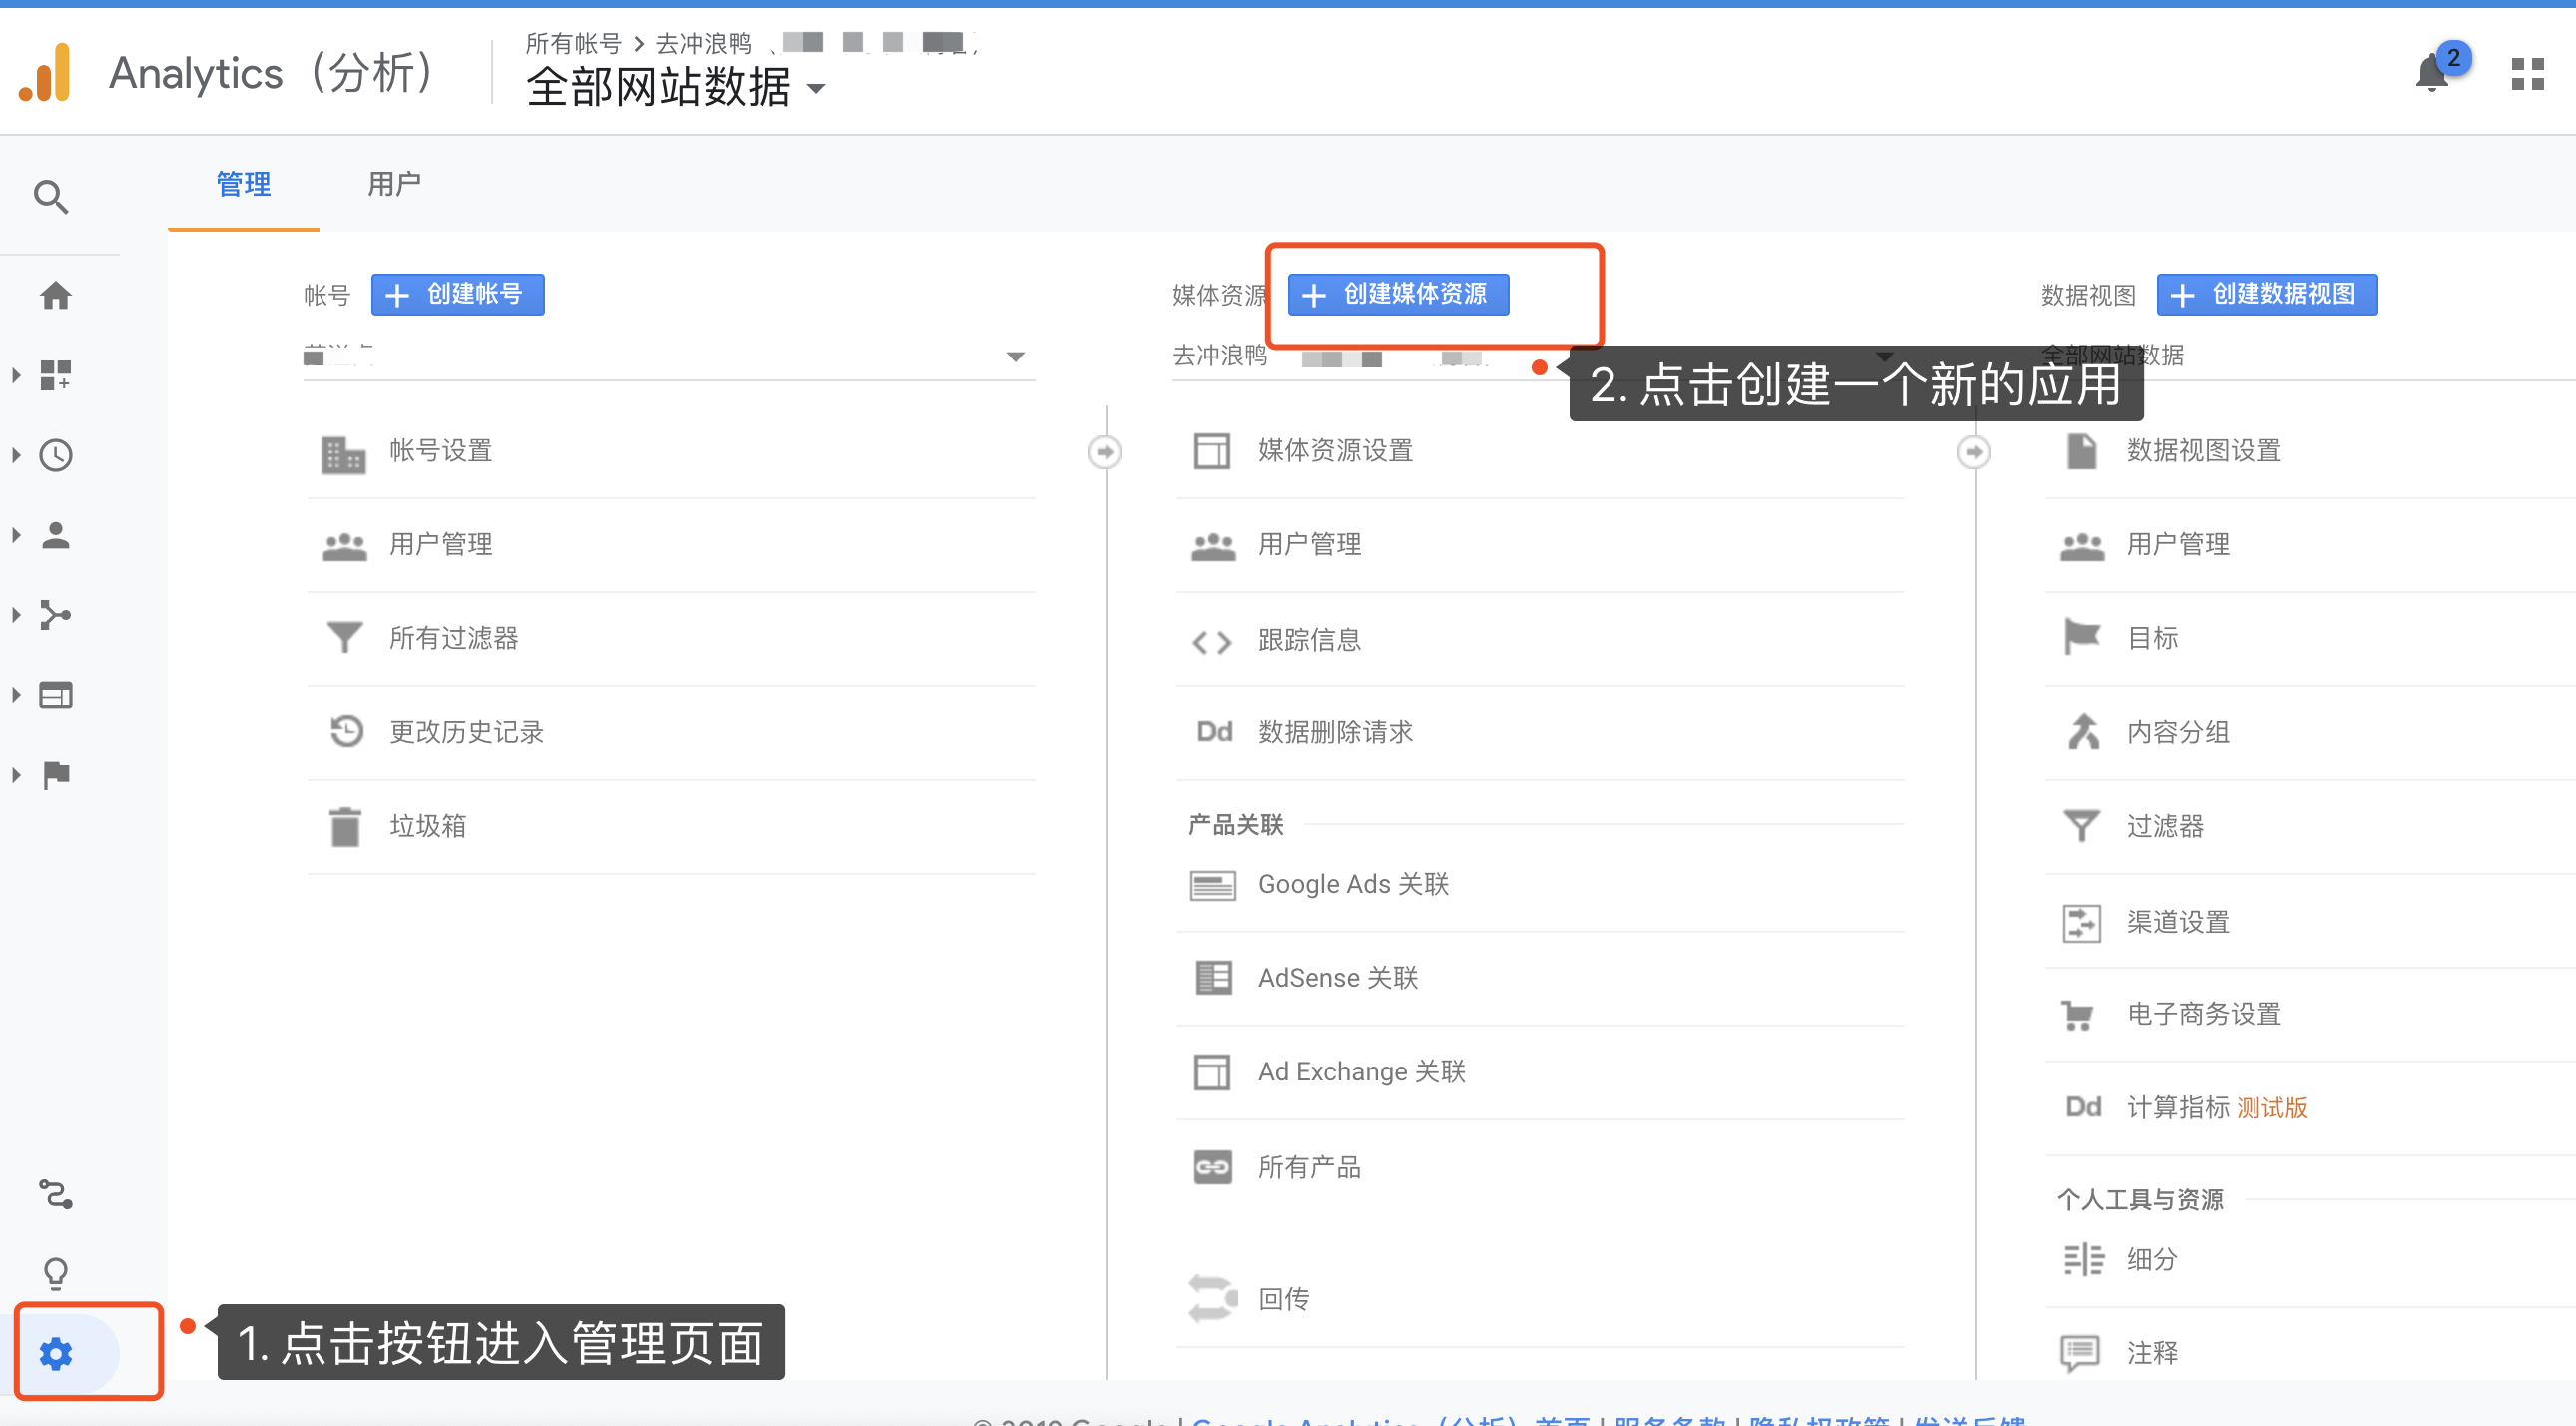The height and width of the screenshot is (1426, 2576).
Task: Open Google apps grid icon
Action: [x=2527, y=74]
